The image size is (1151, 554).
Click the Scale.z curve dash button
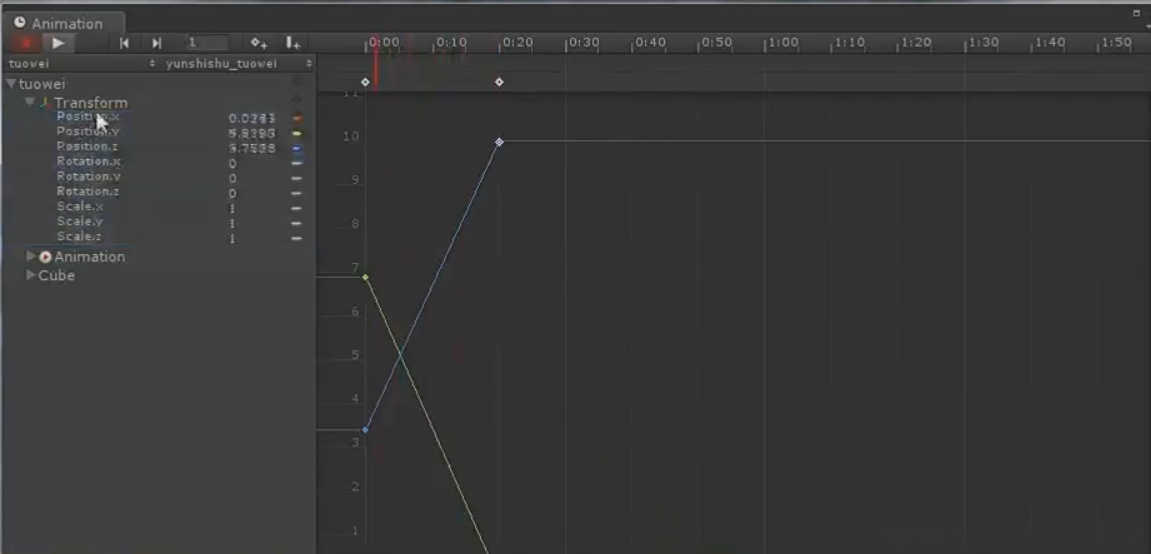point(297,238)
